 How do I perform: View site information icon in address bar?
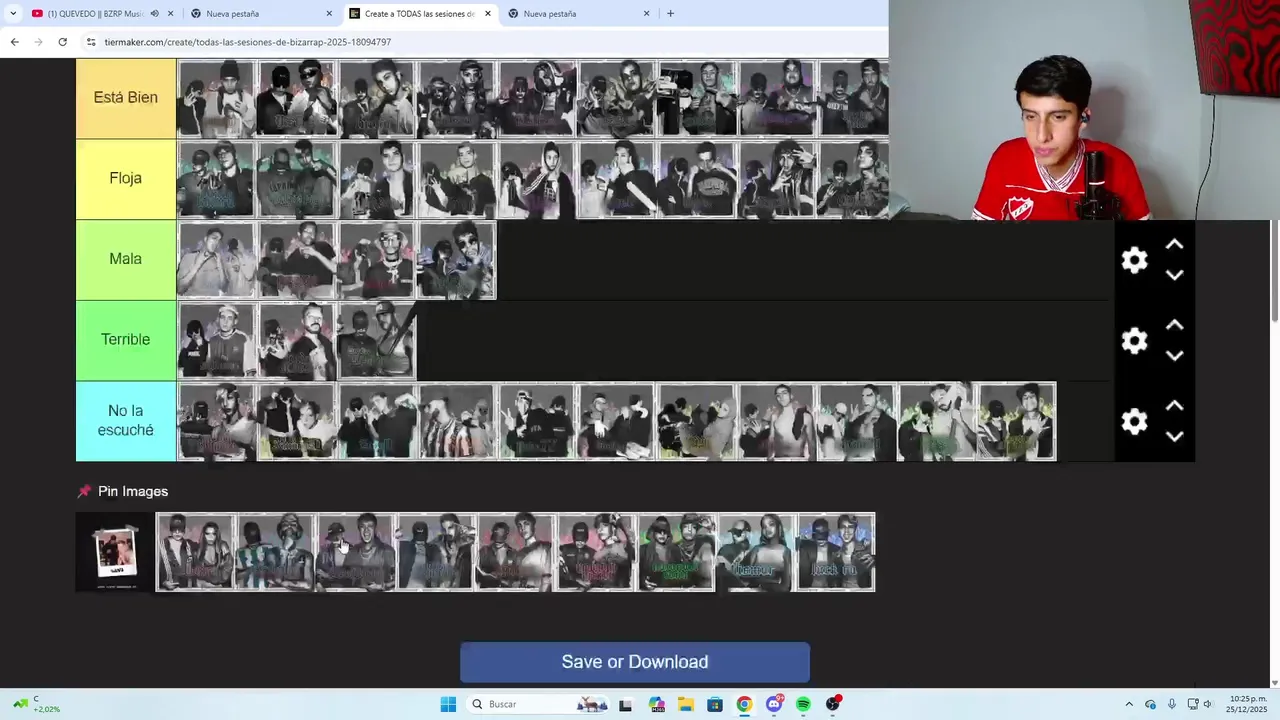point(91,42)
